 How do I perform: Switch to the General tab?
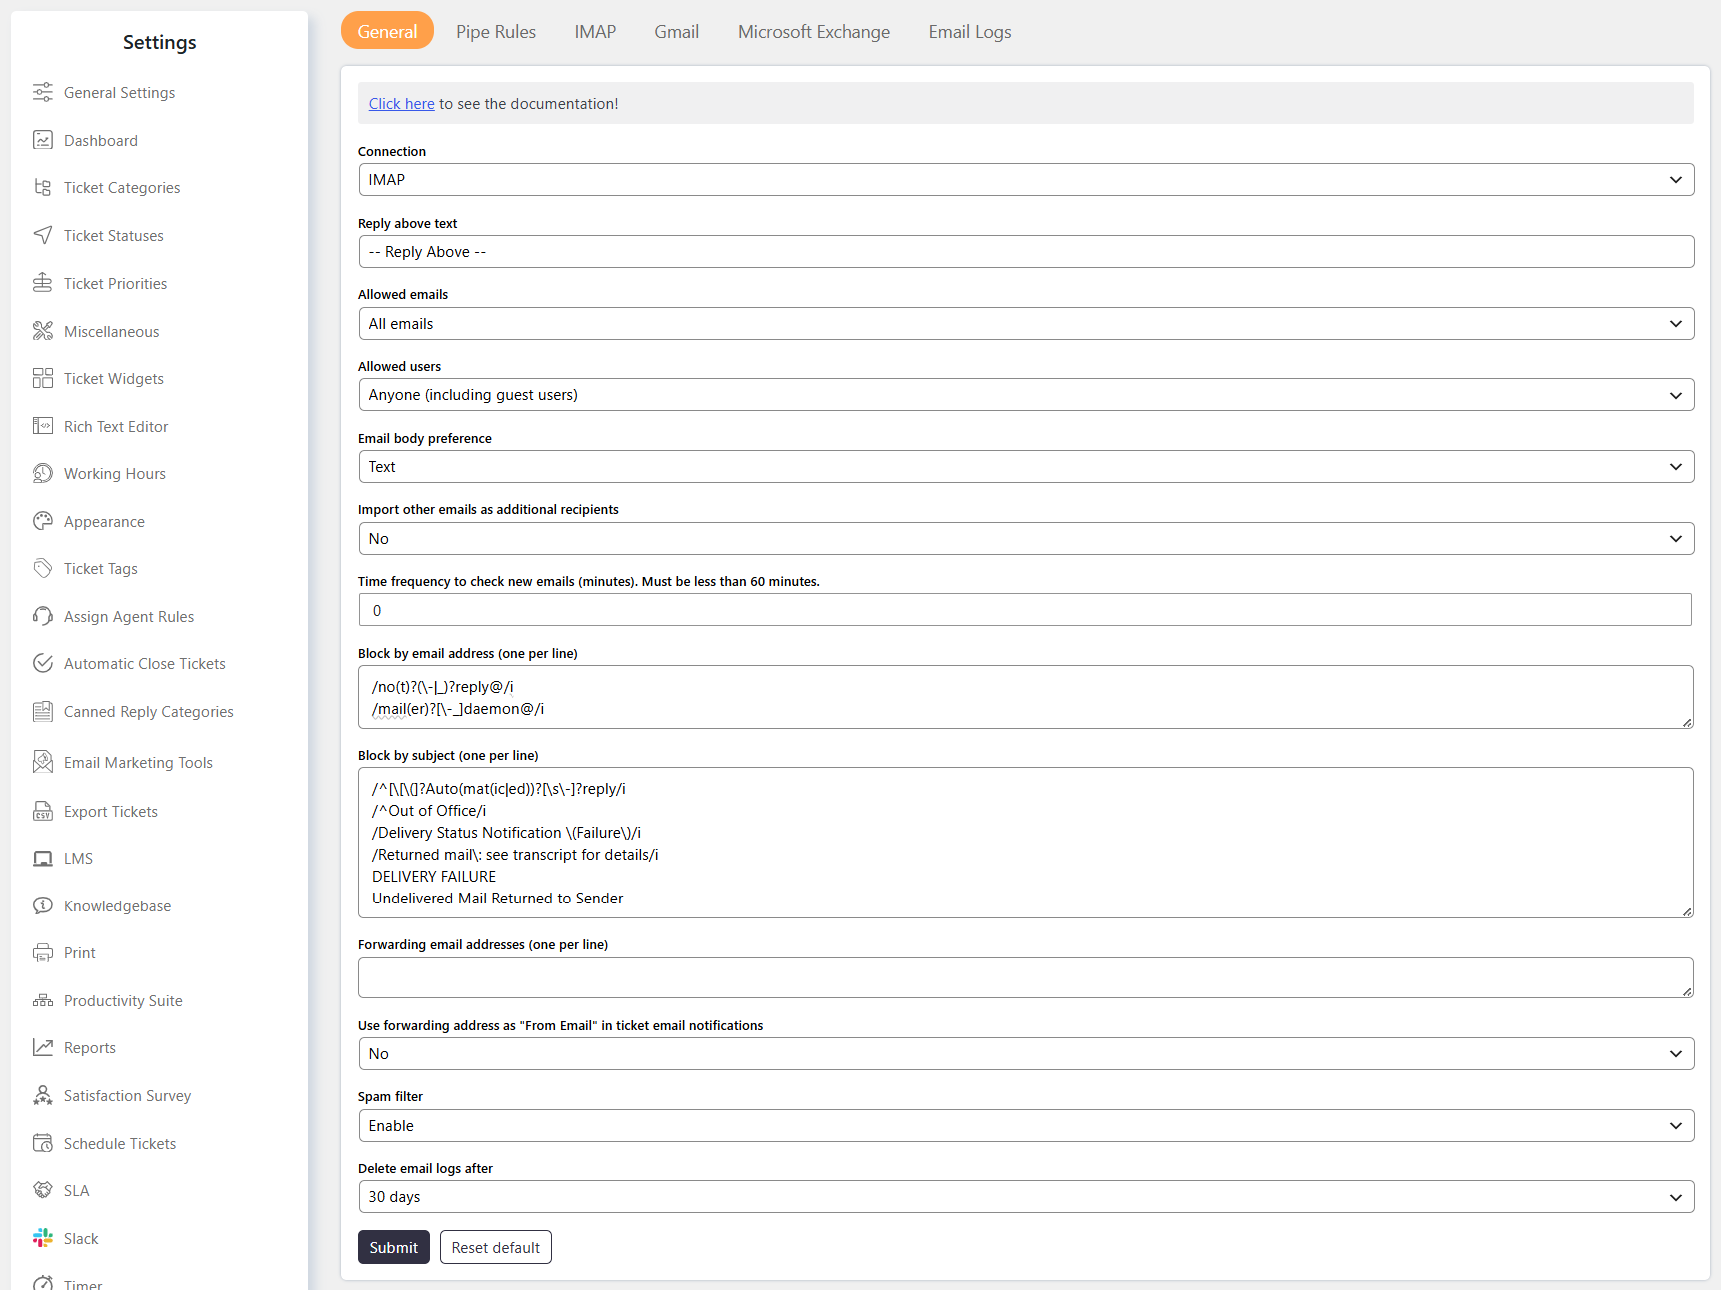(x=387, y=31)
